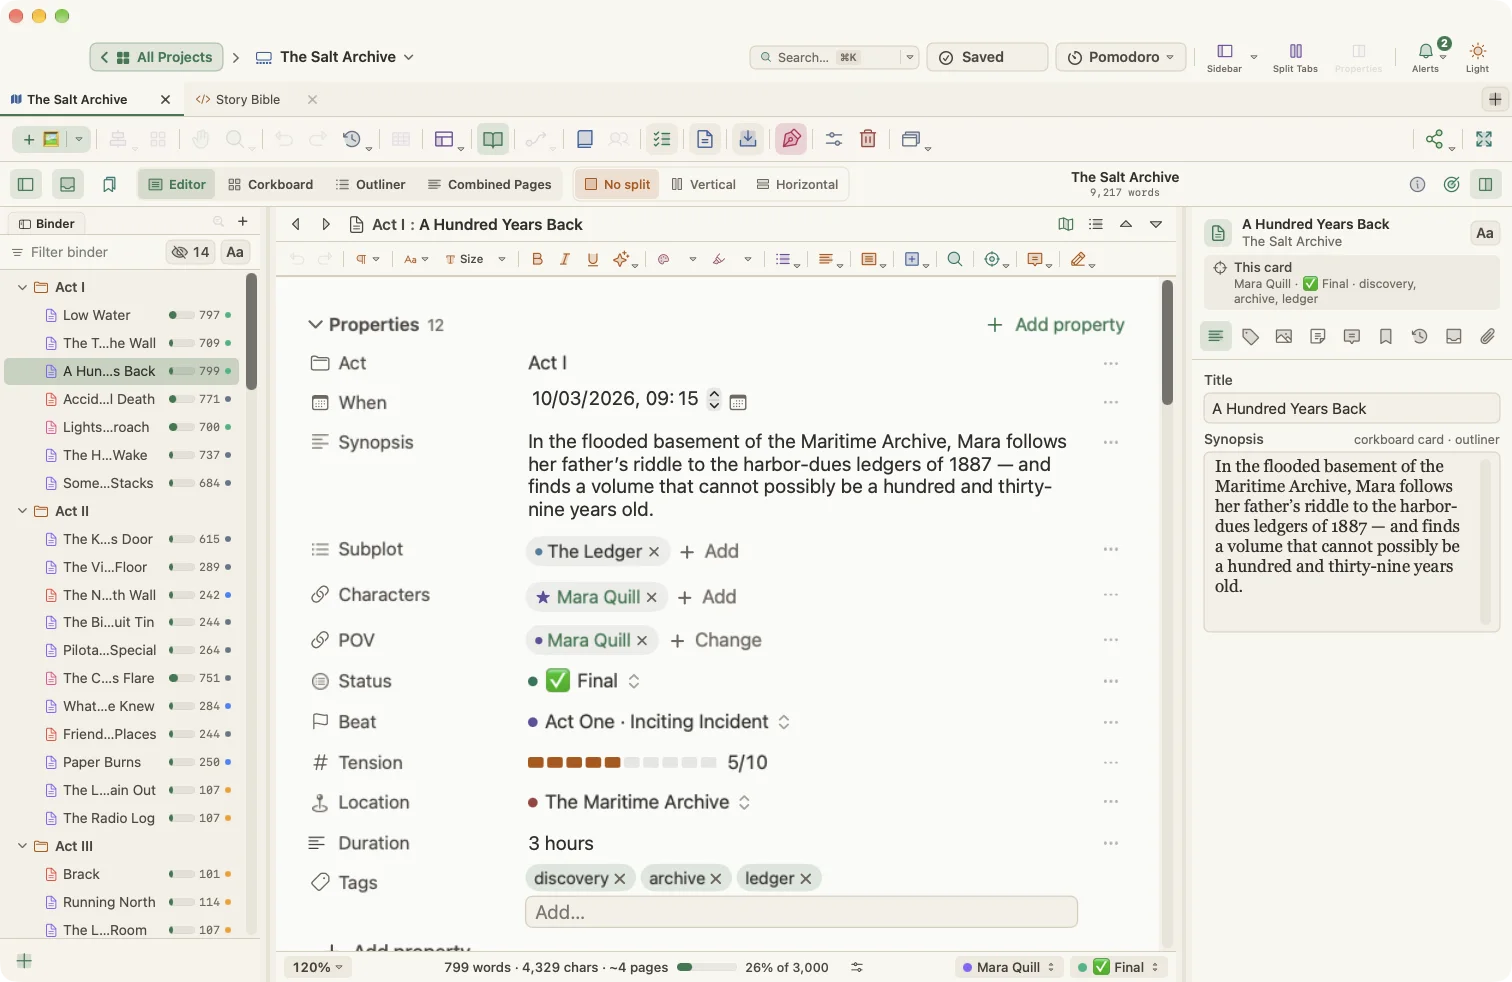Click the trash icon in the main toolbar
This screenshot has width=1512, height=982.
click(x=868, y=139)
